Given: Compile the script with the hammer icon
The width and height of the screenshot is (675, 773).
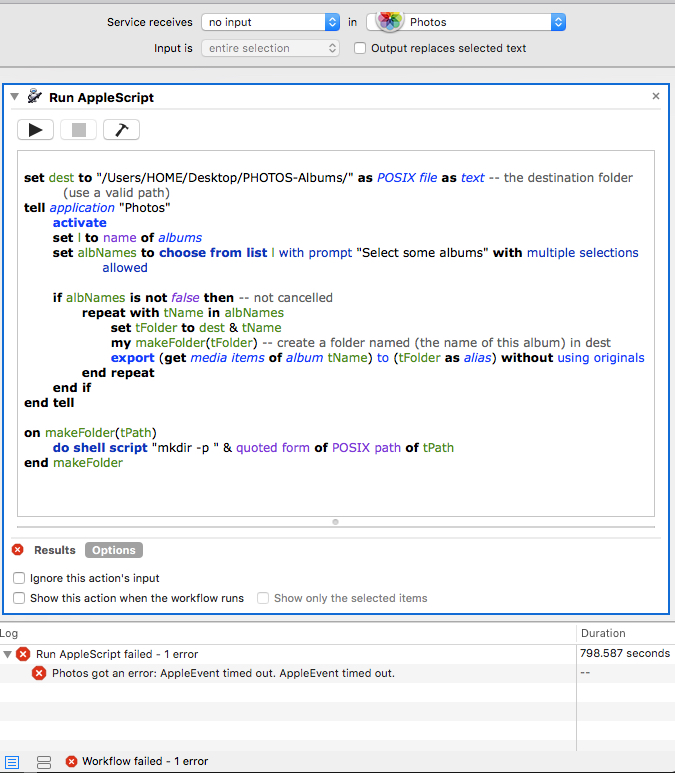Looking at the screenshot, I should click(121, 130).
